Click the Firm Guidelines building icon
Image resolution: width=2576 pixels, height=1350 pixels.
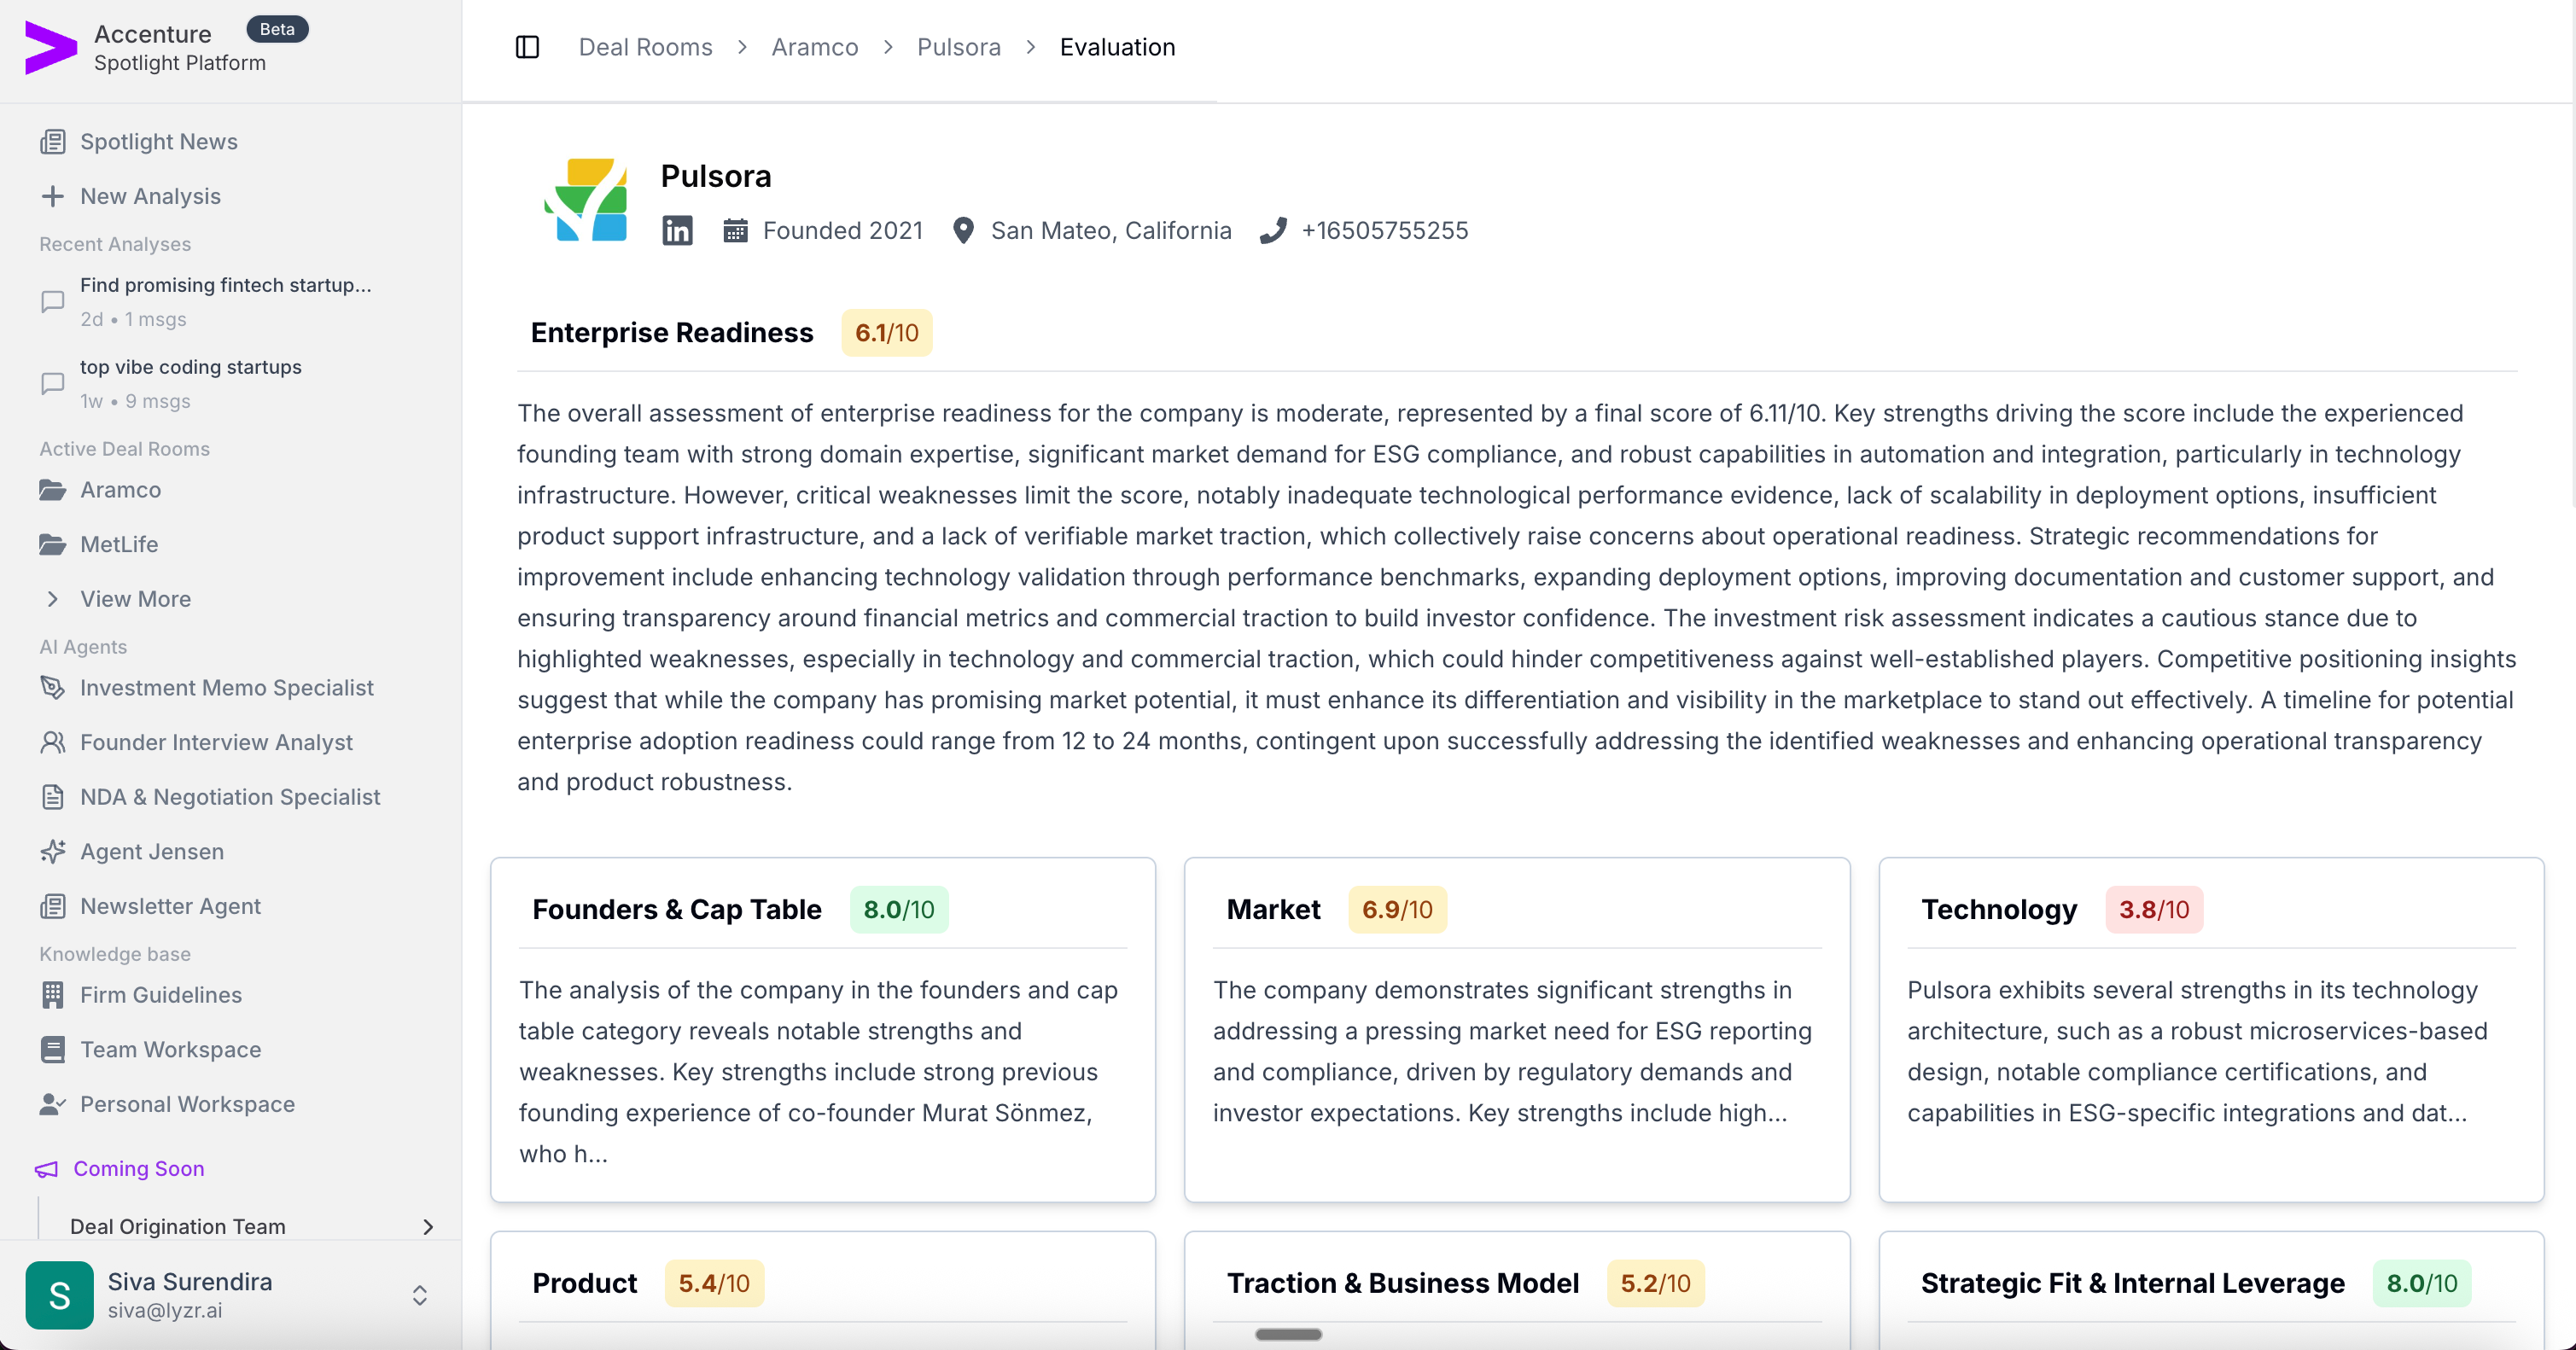53,995
